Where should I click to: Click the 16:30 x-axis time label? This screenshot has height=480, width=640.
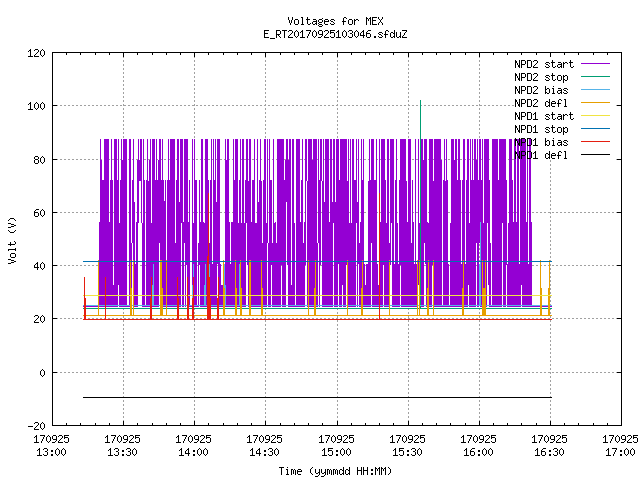[x=549, y=453]
